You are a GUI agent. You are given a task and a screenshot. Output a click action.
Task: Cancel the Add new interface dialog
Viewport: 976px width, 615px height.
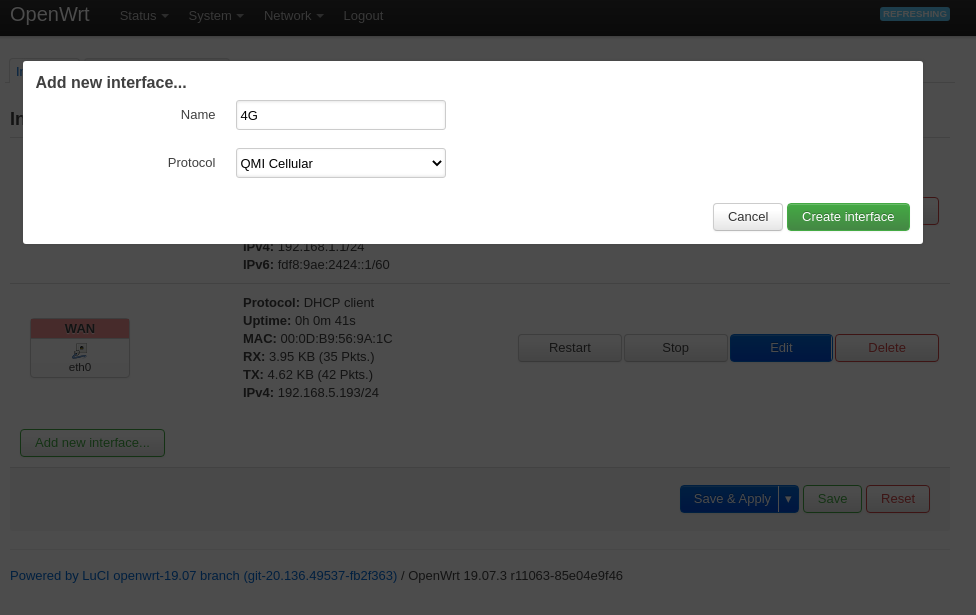coord(747,217)
